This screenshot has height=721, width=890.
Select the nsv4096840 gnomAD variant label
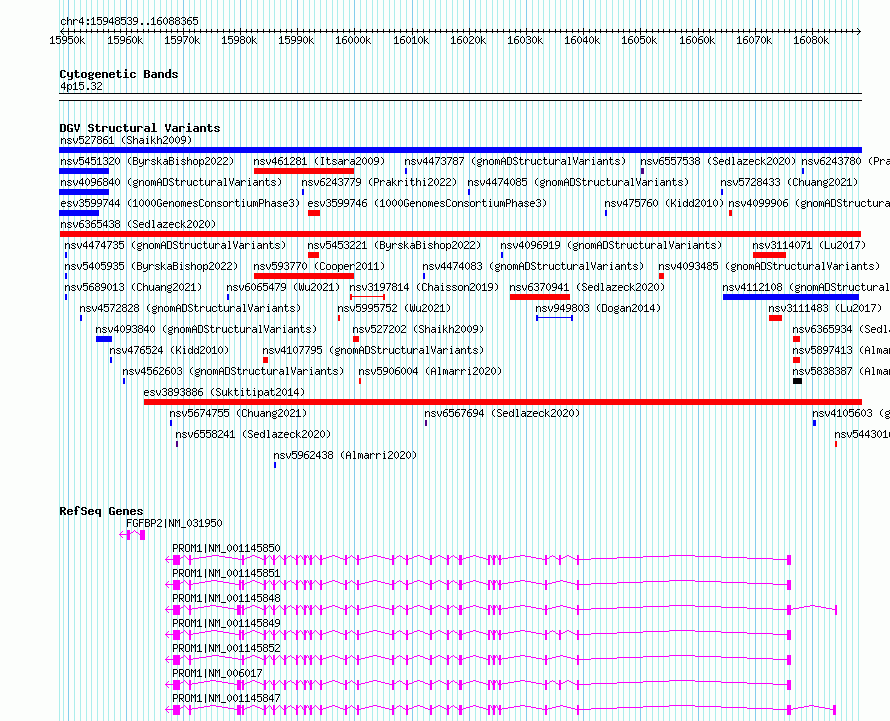(171, 182)
